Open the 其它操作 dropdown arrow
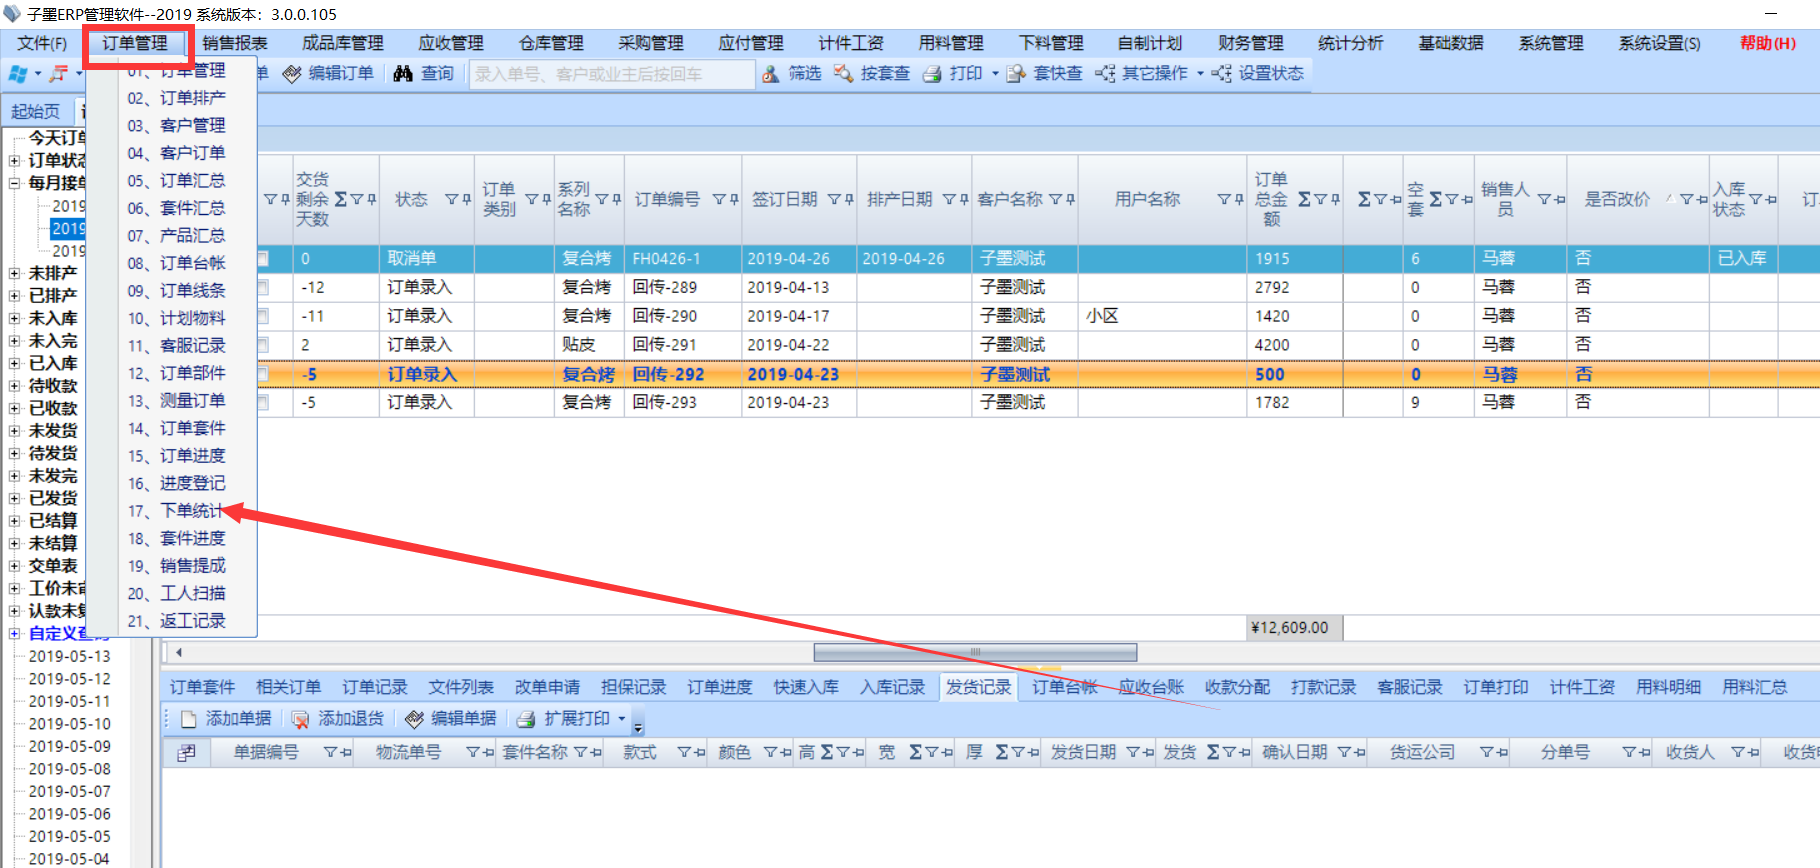1820x868 pixels. tap(1200, 74)
